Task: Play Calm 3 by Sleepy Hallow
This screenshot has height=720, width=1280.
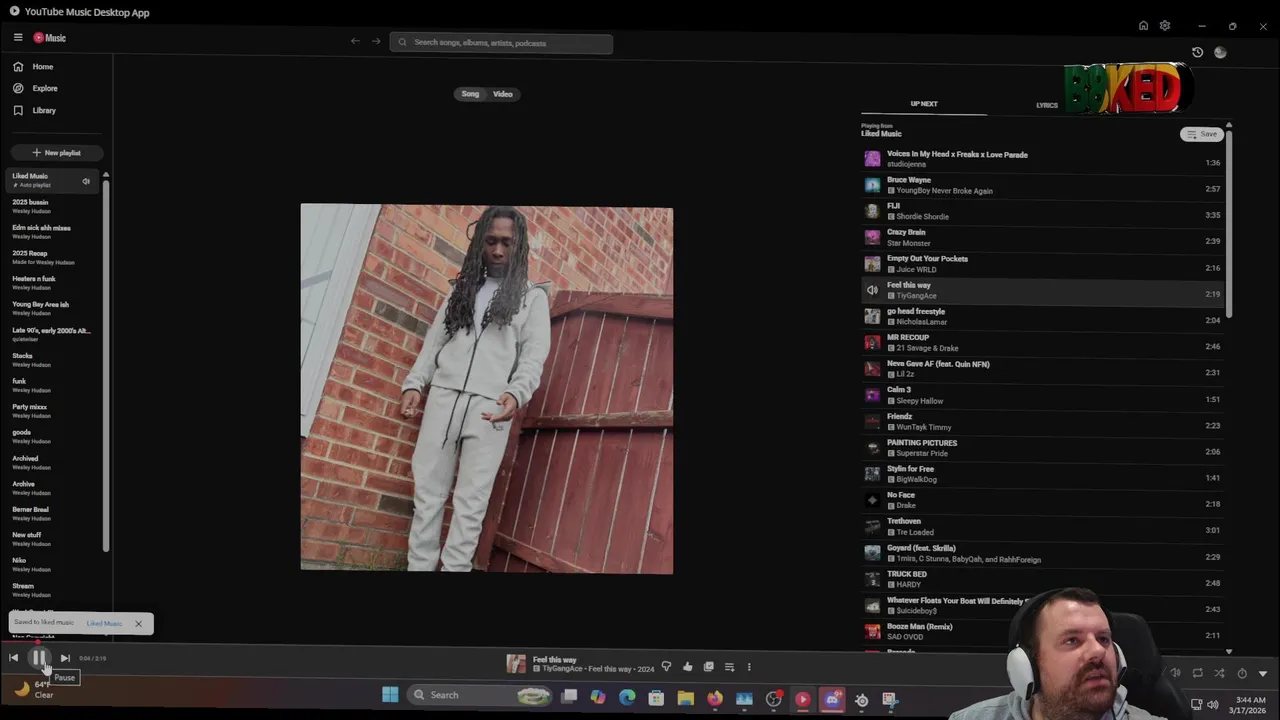Action: 1043,395
